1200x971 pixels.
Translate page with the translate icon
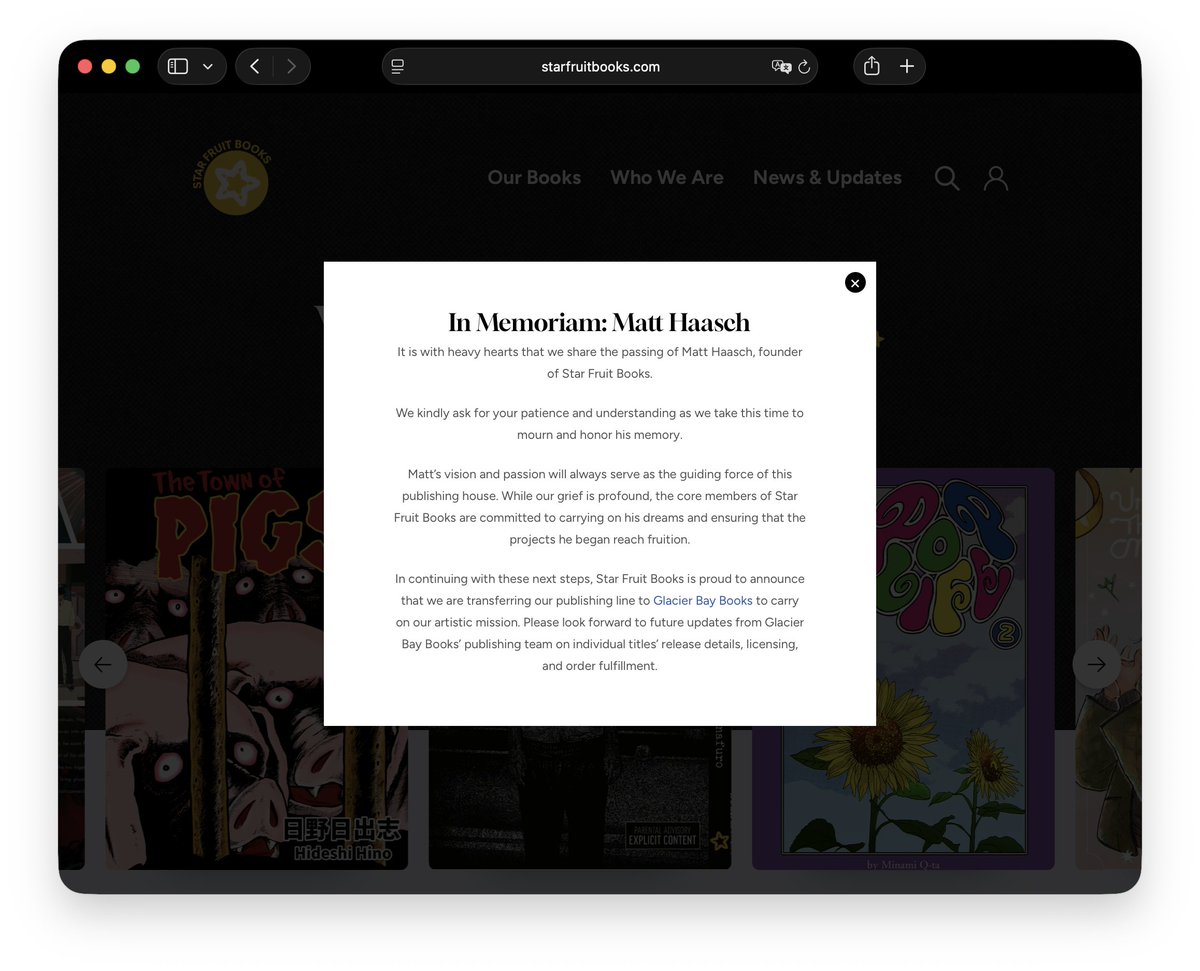(x=781, y=67)
